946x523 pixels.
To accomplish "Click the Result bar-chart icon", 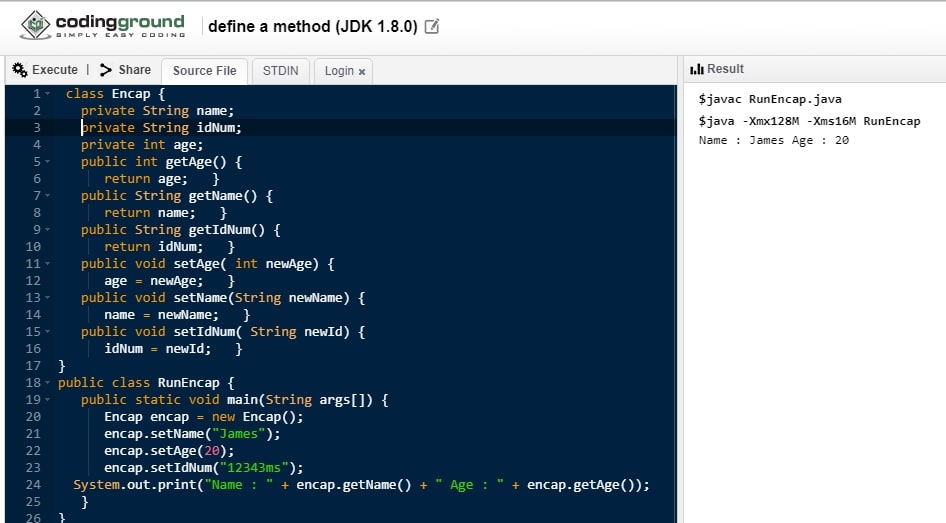I will point(697,69).
